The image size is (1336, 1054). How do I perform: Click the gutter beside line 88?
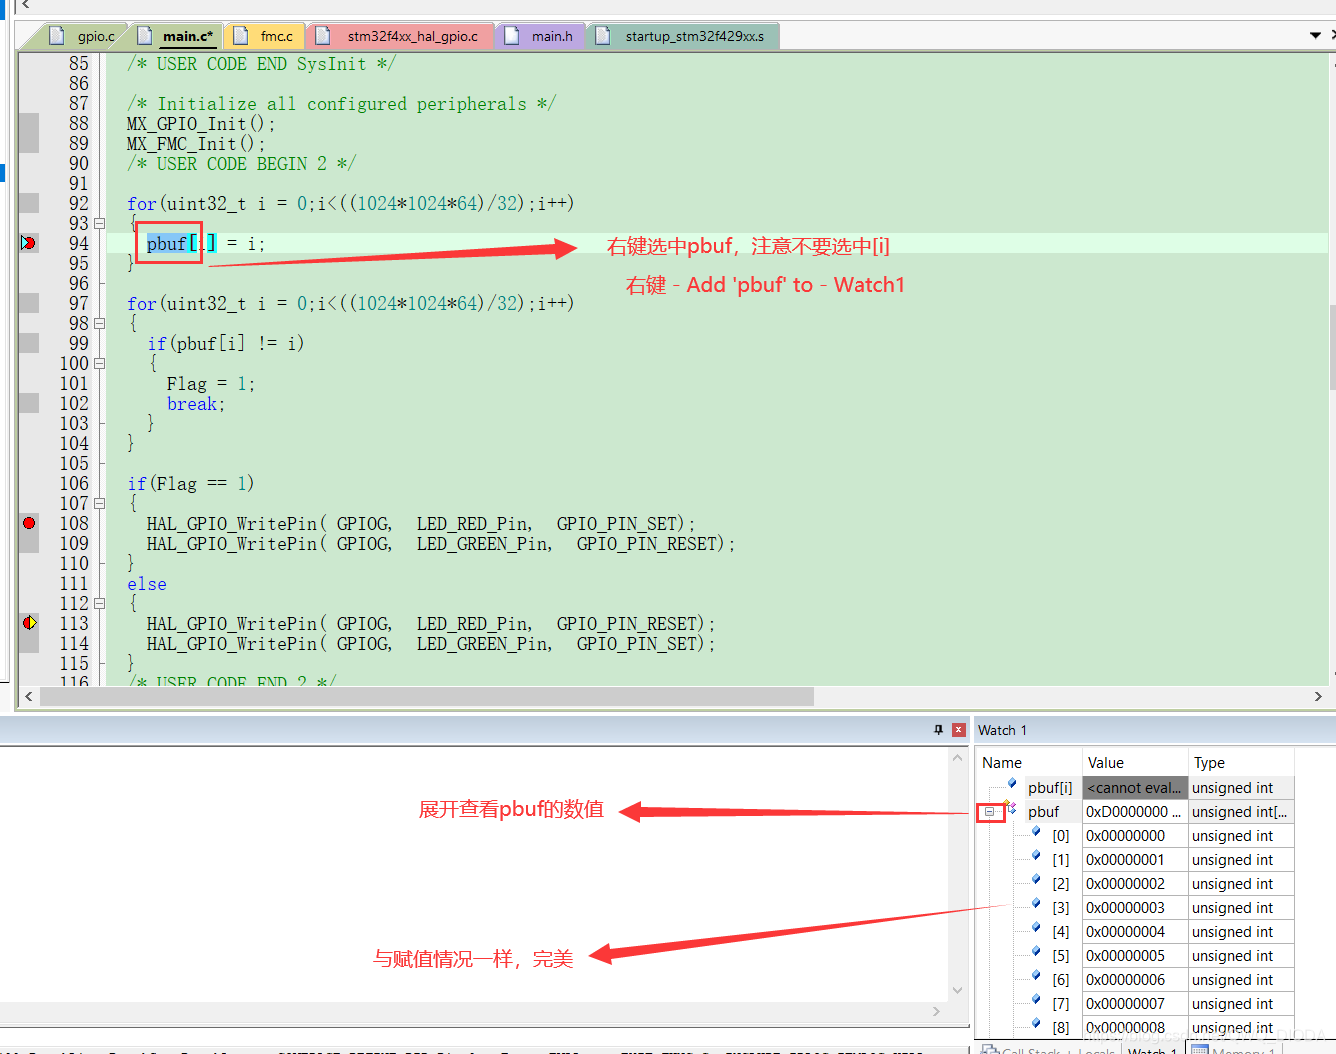point(29,123)
